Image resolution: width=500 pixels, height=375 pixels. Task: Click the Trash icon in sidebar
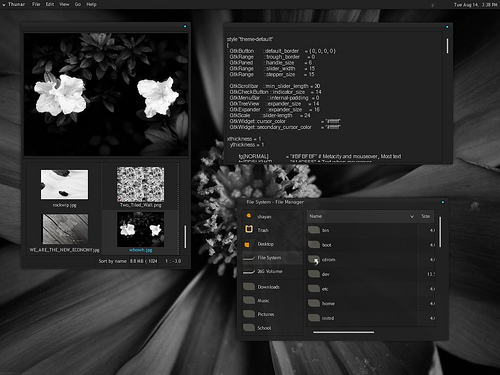[249, 229]
